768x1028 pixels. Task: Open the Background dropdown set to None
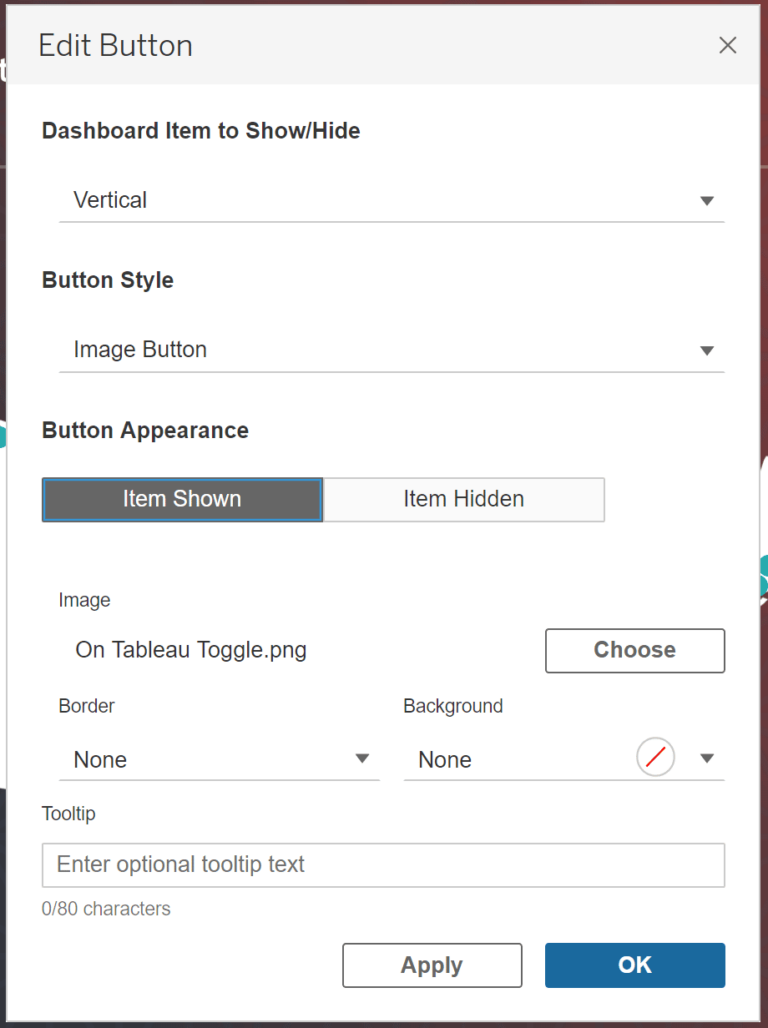point(560,758)
